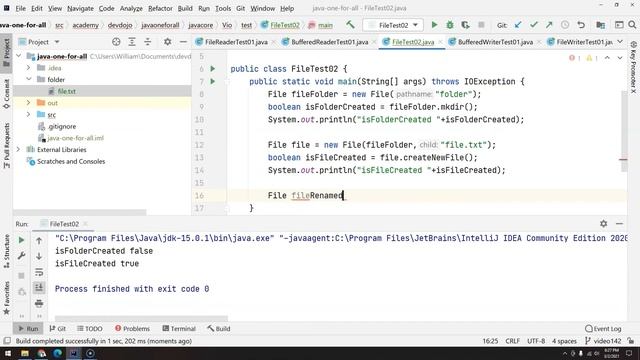Click the wrench icon in Run panel
The height and width of the screenshot is (360, 640).
point(22,256)
